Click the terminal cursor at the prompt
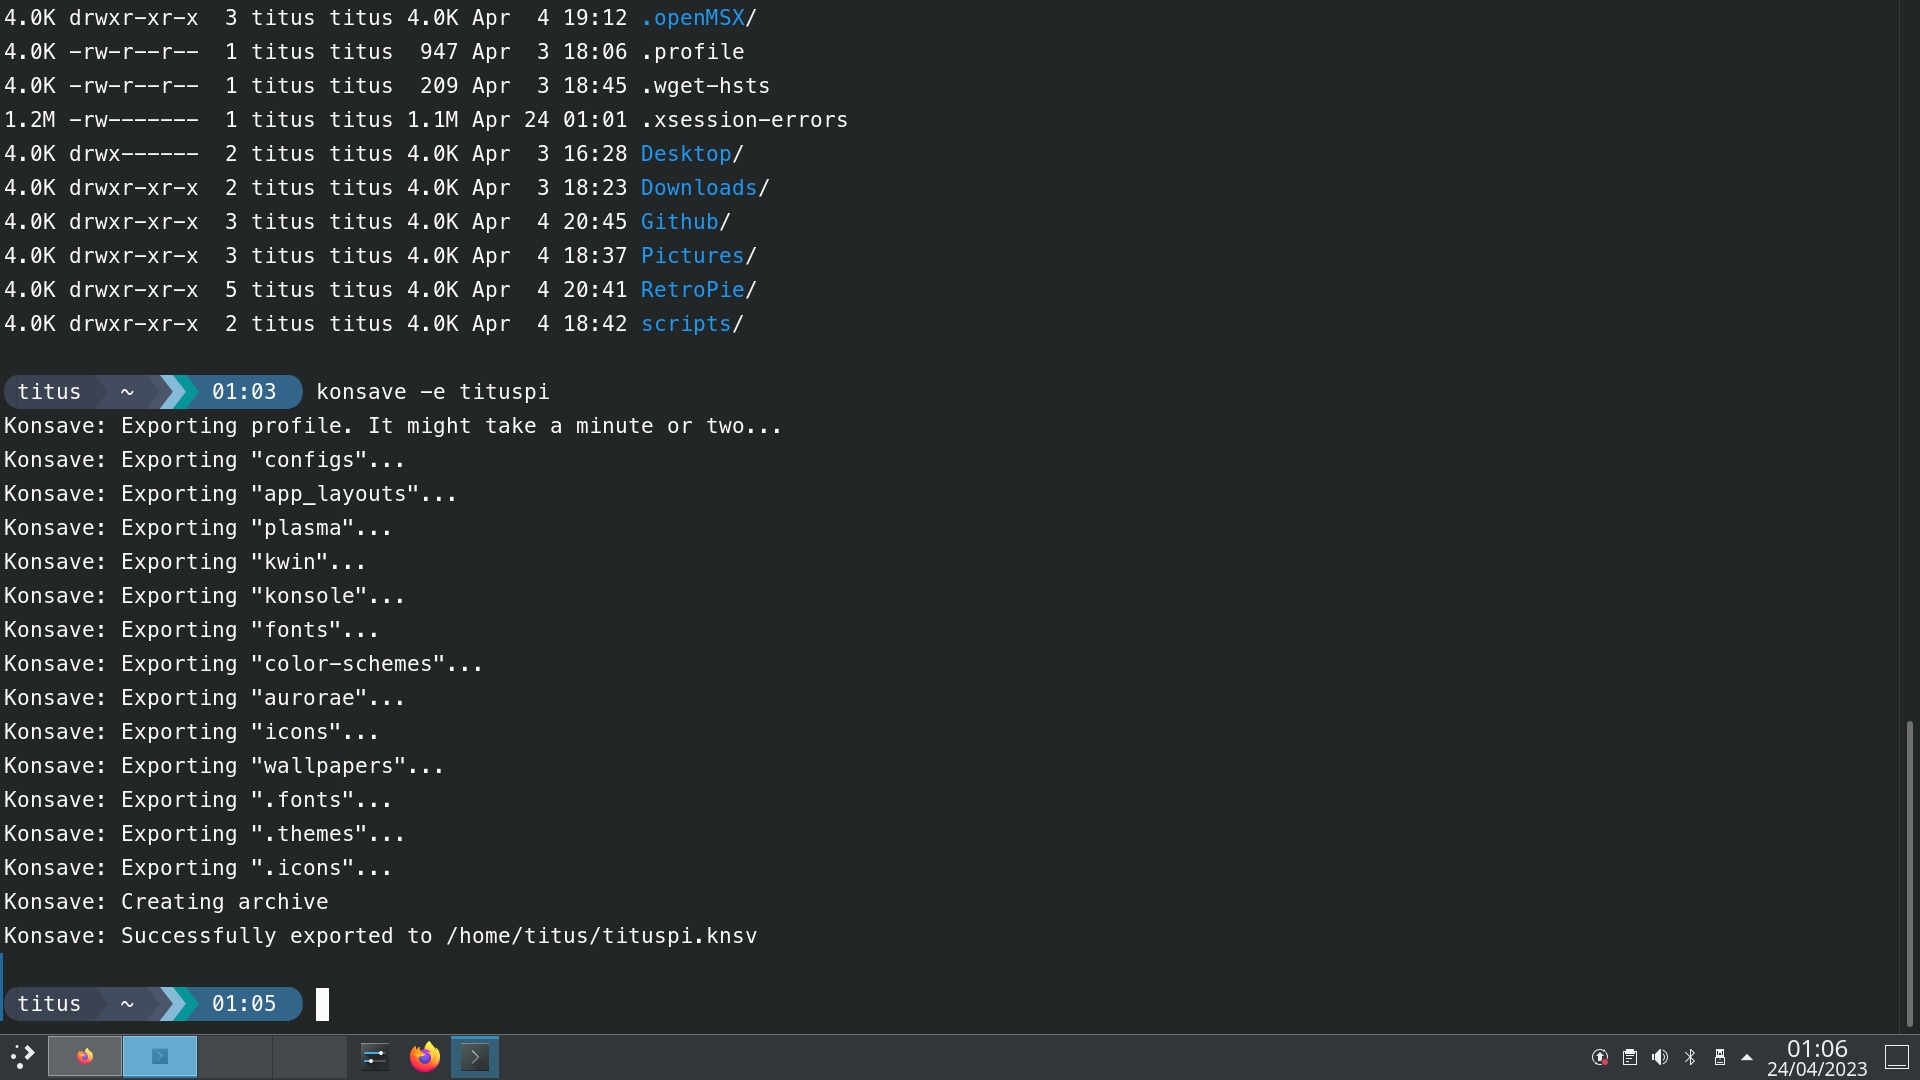 pyautogui.click(x=322, y=1004)
